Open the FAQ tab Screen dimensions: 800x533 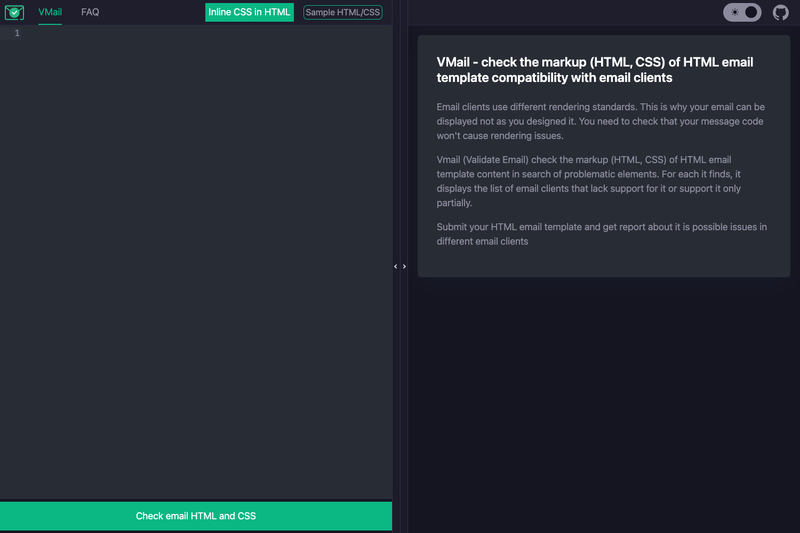[x=90, y=12]
